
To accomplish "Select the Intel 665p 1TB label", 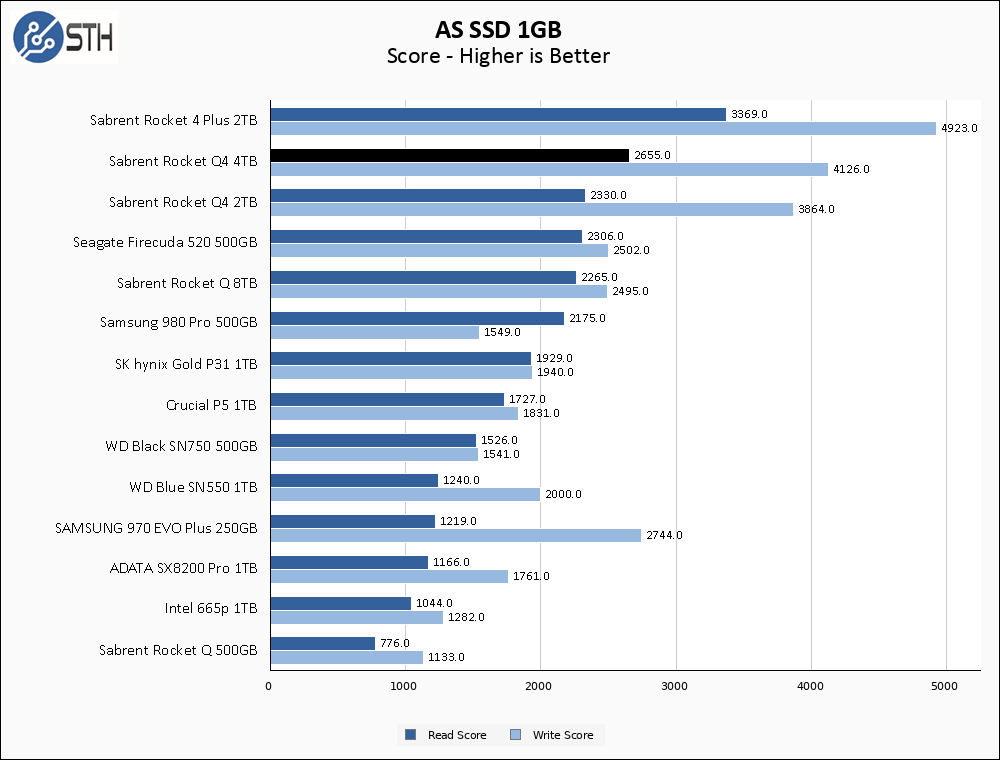I will [211, 608].
